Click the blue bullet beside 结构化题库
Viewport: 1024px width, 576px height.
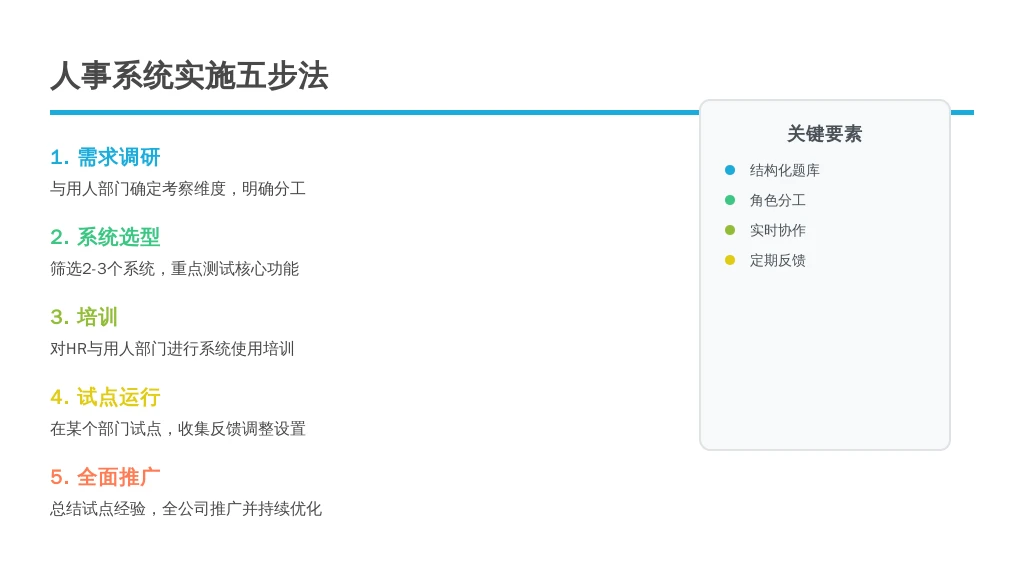[730, 170]
